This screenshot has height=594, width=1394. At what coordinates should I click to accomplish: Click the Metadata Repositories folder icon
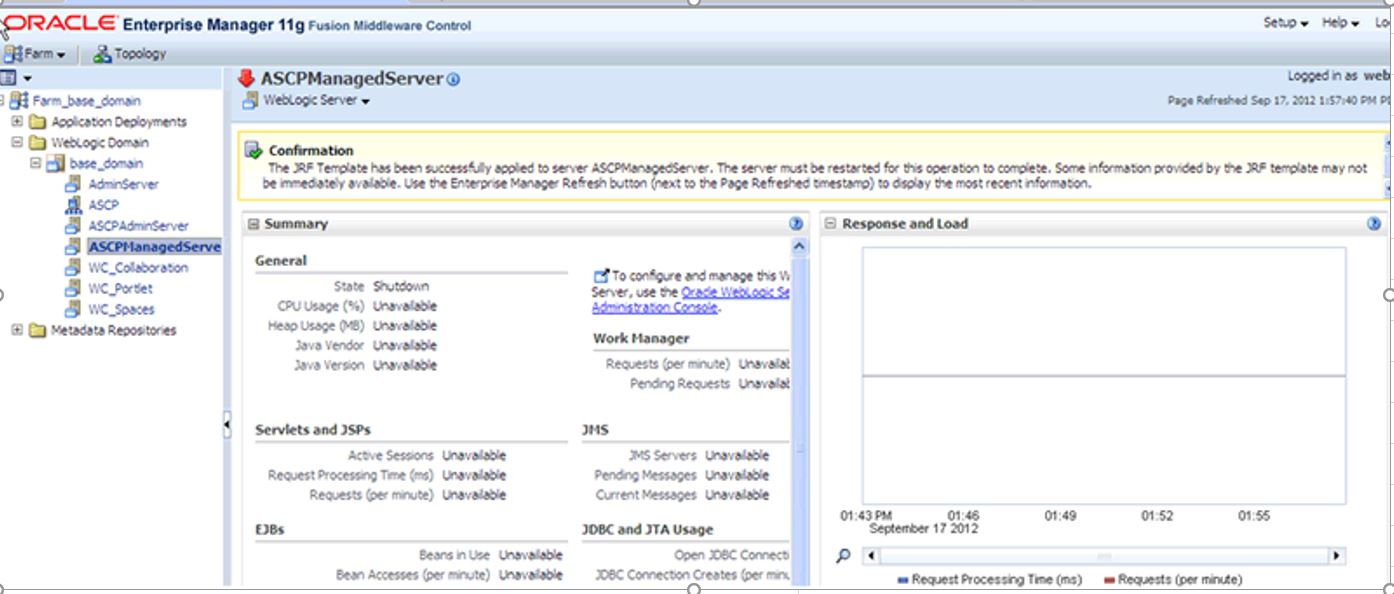(x=37, y=330)
